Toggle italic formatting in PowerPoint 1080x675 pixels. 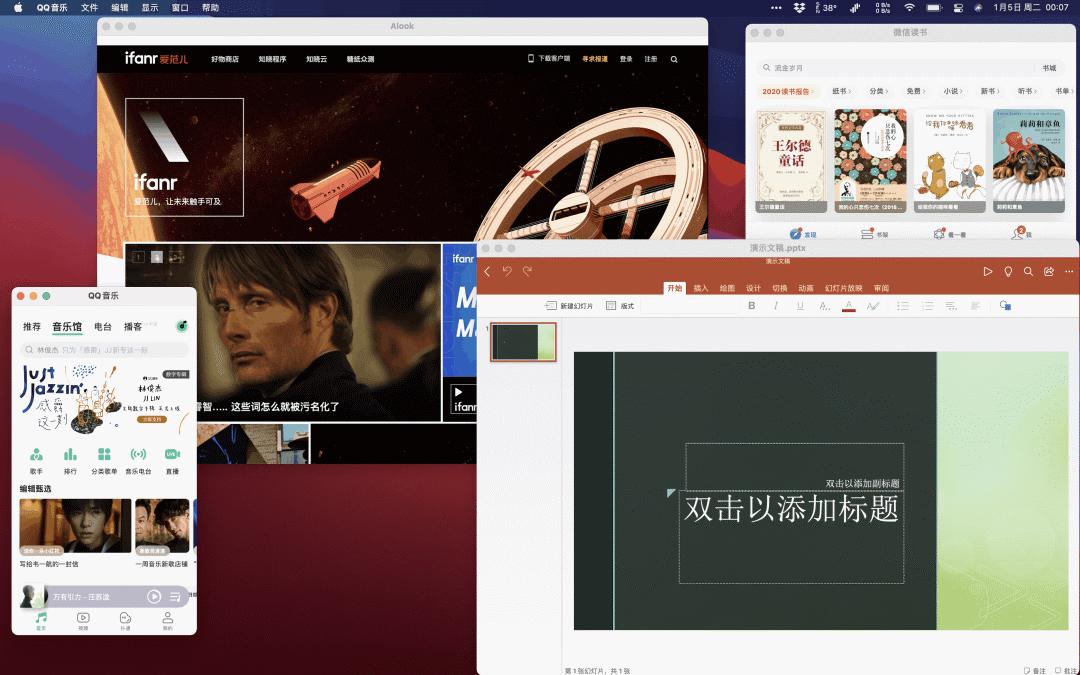(776, 306)
